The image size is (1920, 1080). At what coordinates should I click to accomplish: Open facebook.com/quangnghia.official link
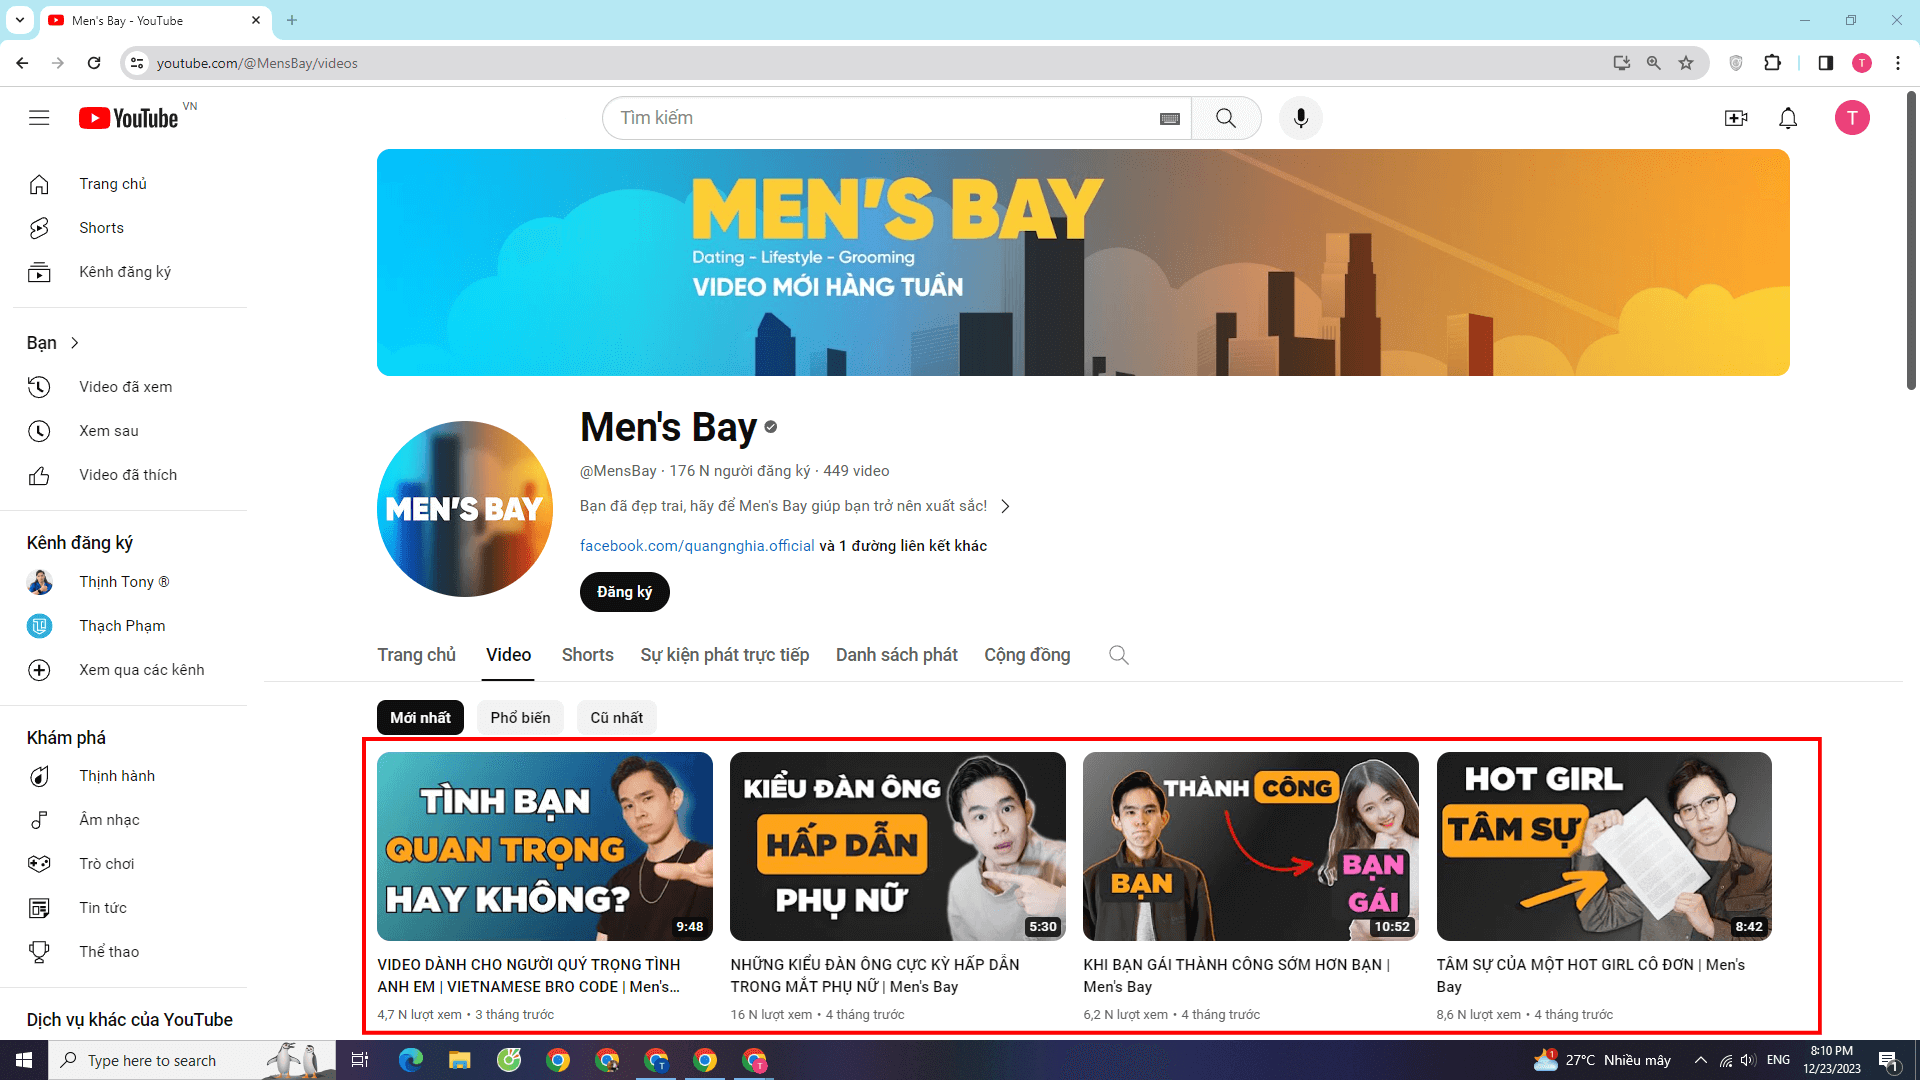pos(697,546)
